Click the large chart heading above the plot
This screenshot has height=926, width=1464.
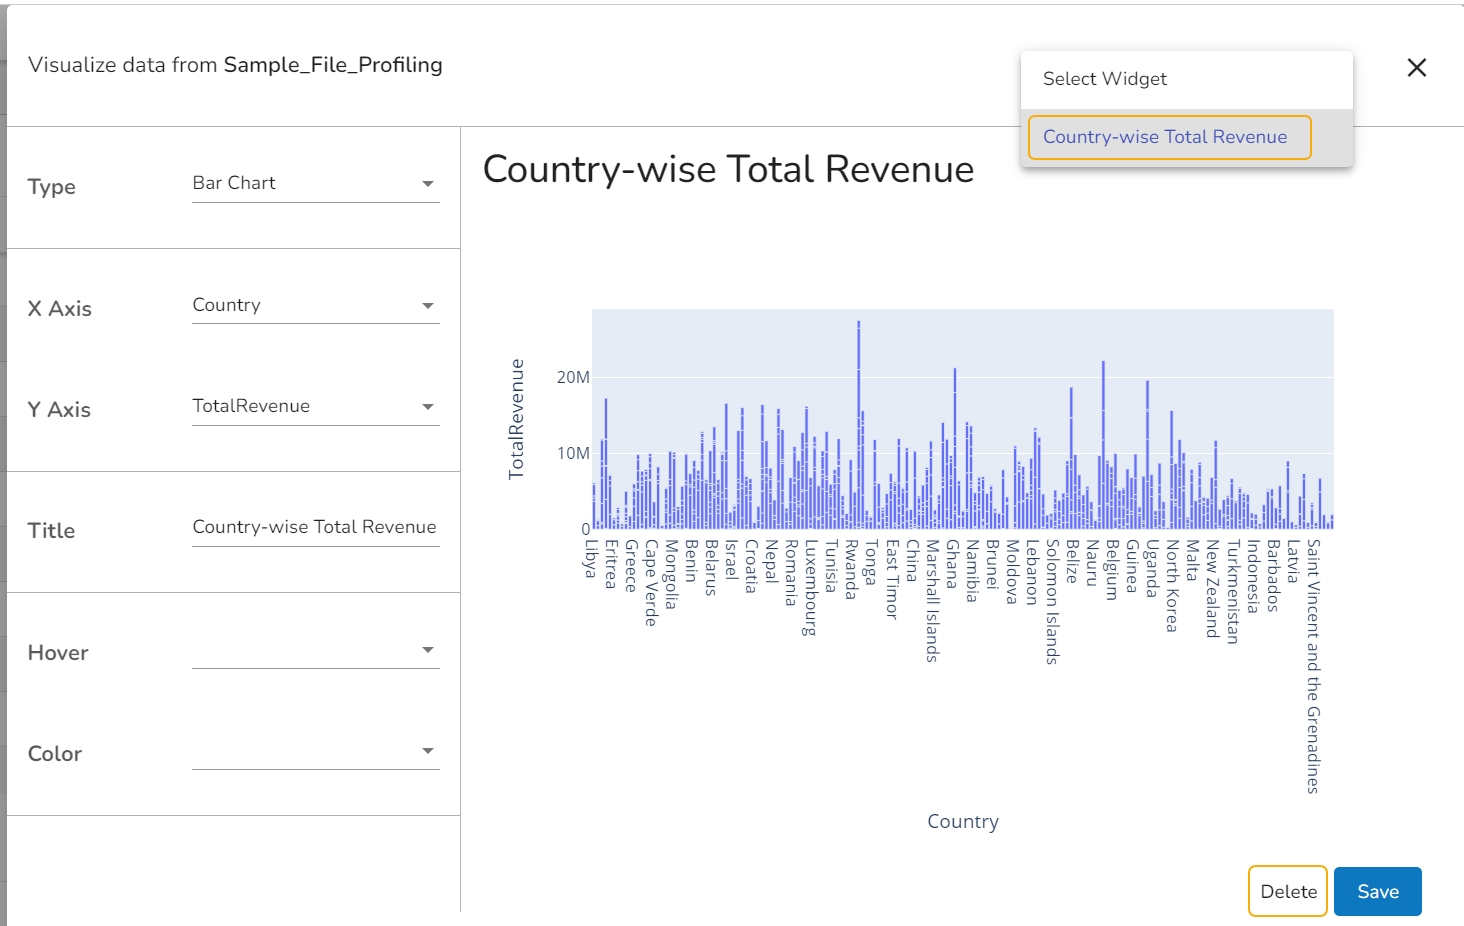pos(728,170)
